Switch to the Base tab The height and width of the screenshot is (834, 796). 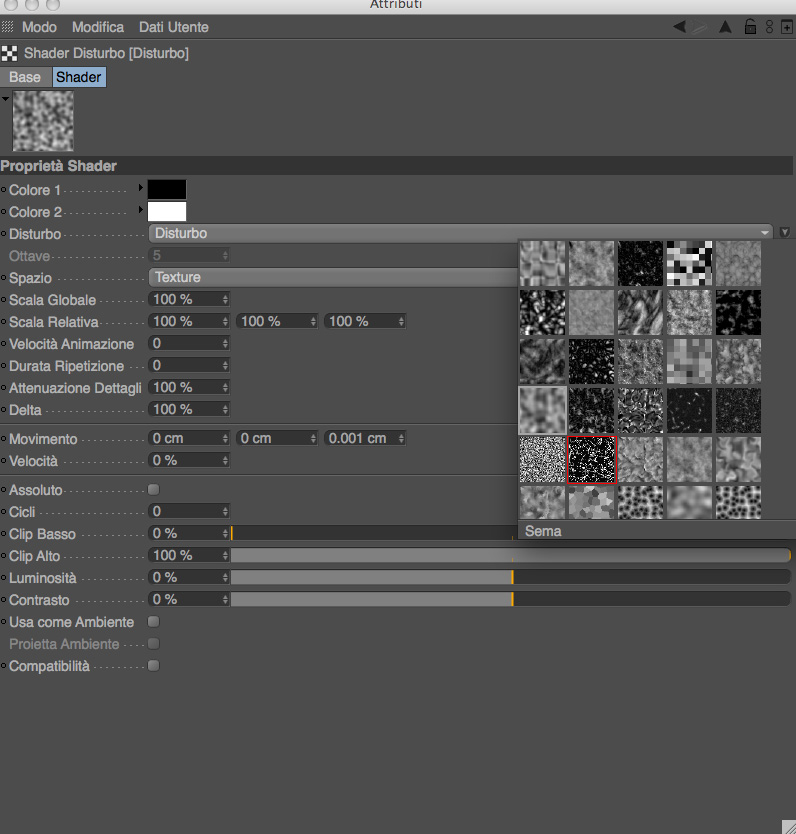pos(25,77)
